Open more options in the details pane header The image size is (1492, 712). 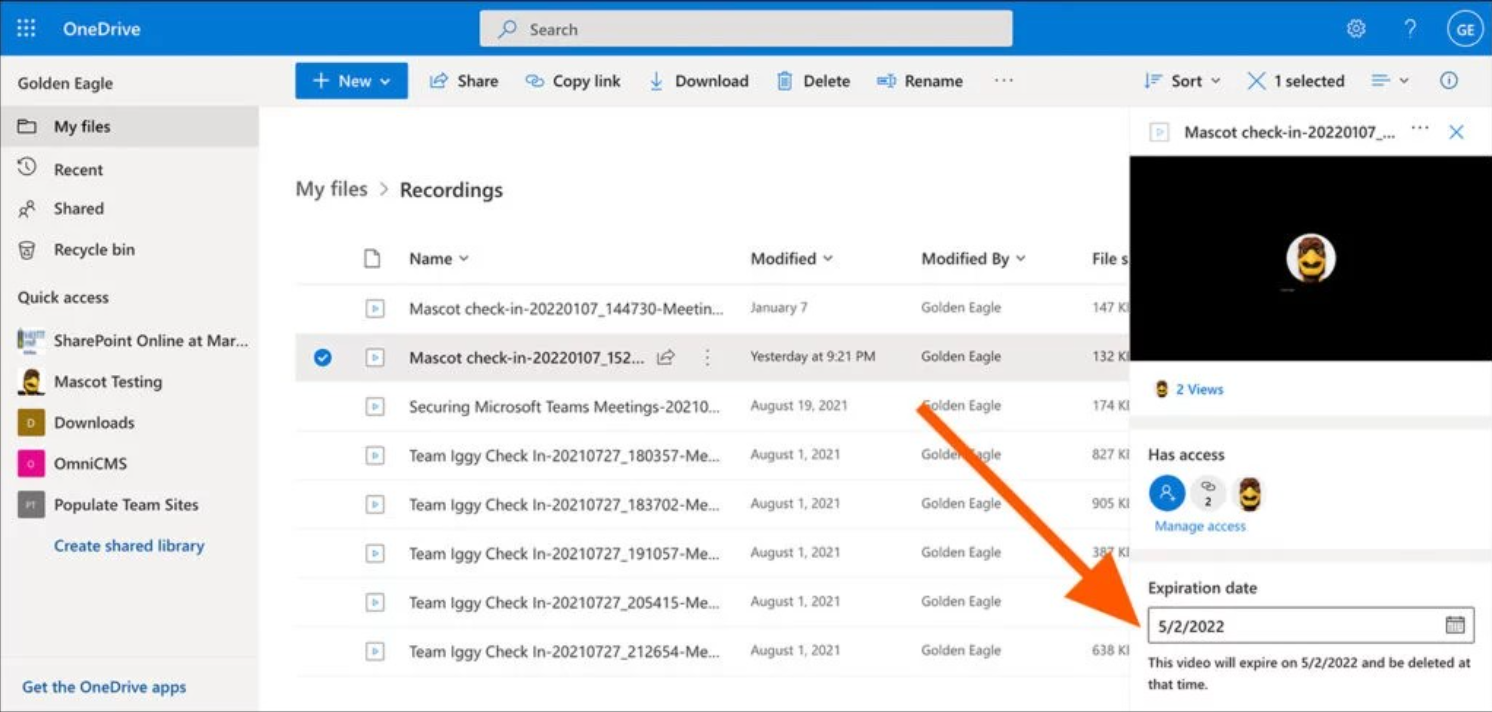(x=1420, y=130)
